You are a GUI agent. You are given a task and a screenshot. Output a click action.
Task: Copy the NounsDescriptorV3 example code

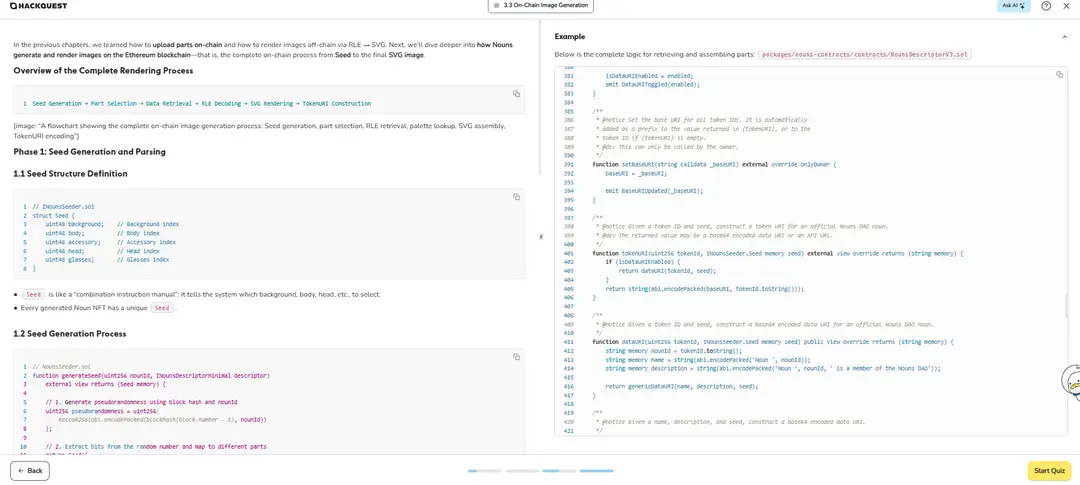[1059, 75]
